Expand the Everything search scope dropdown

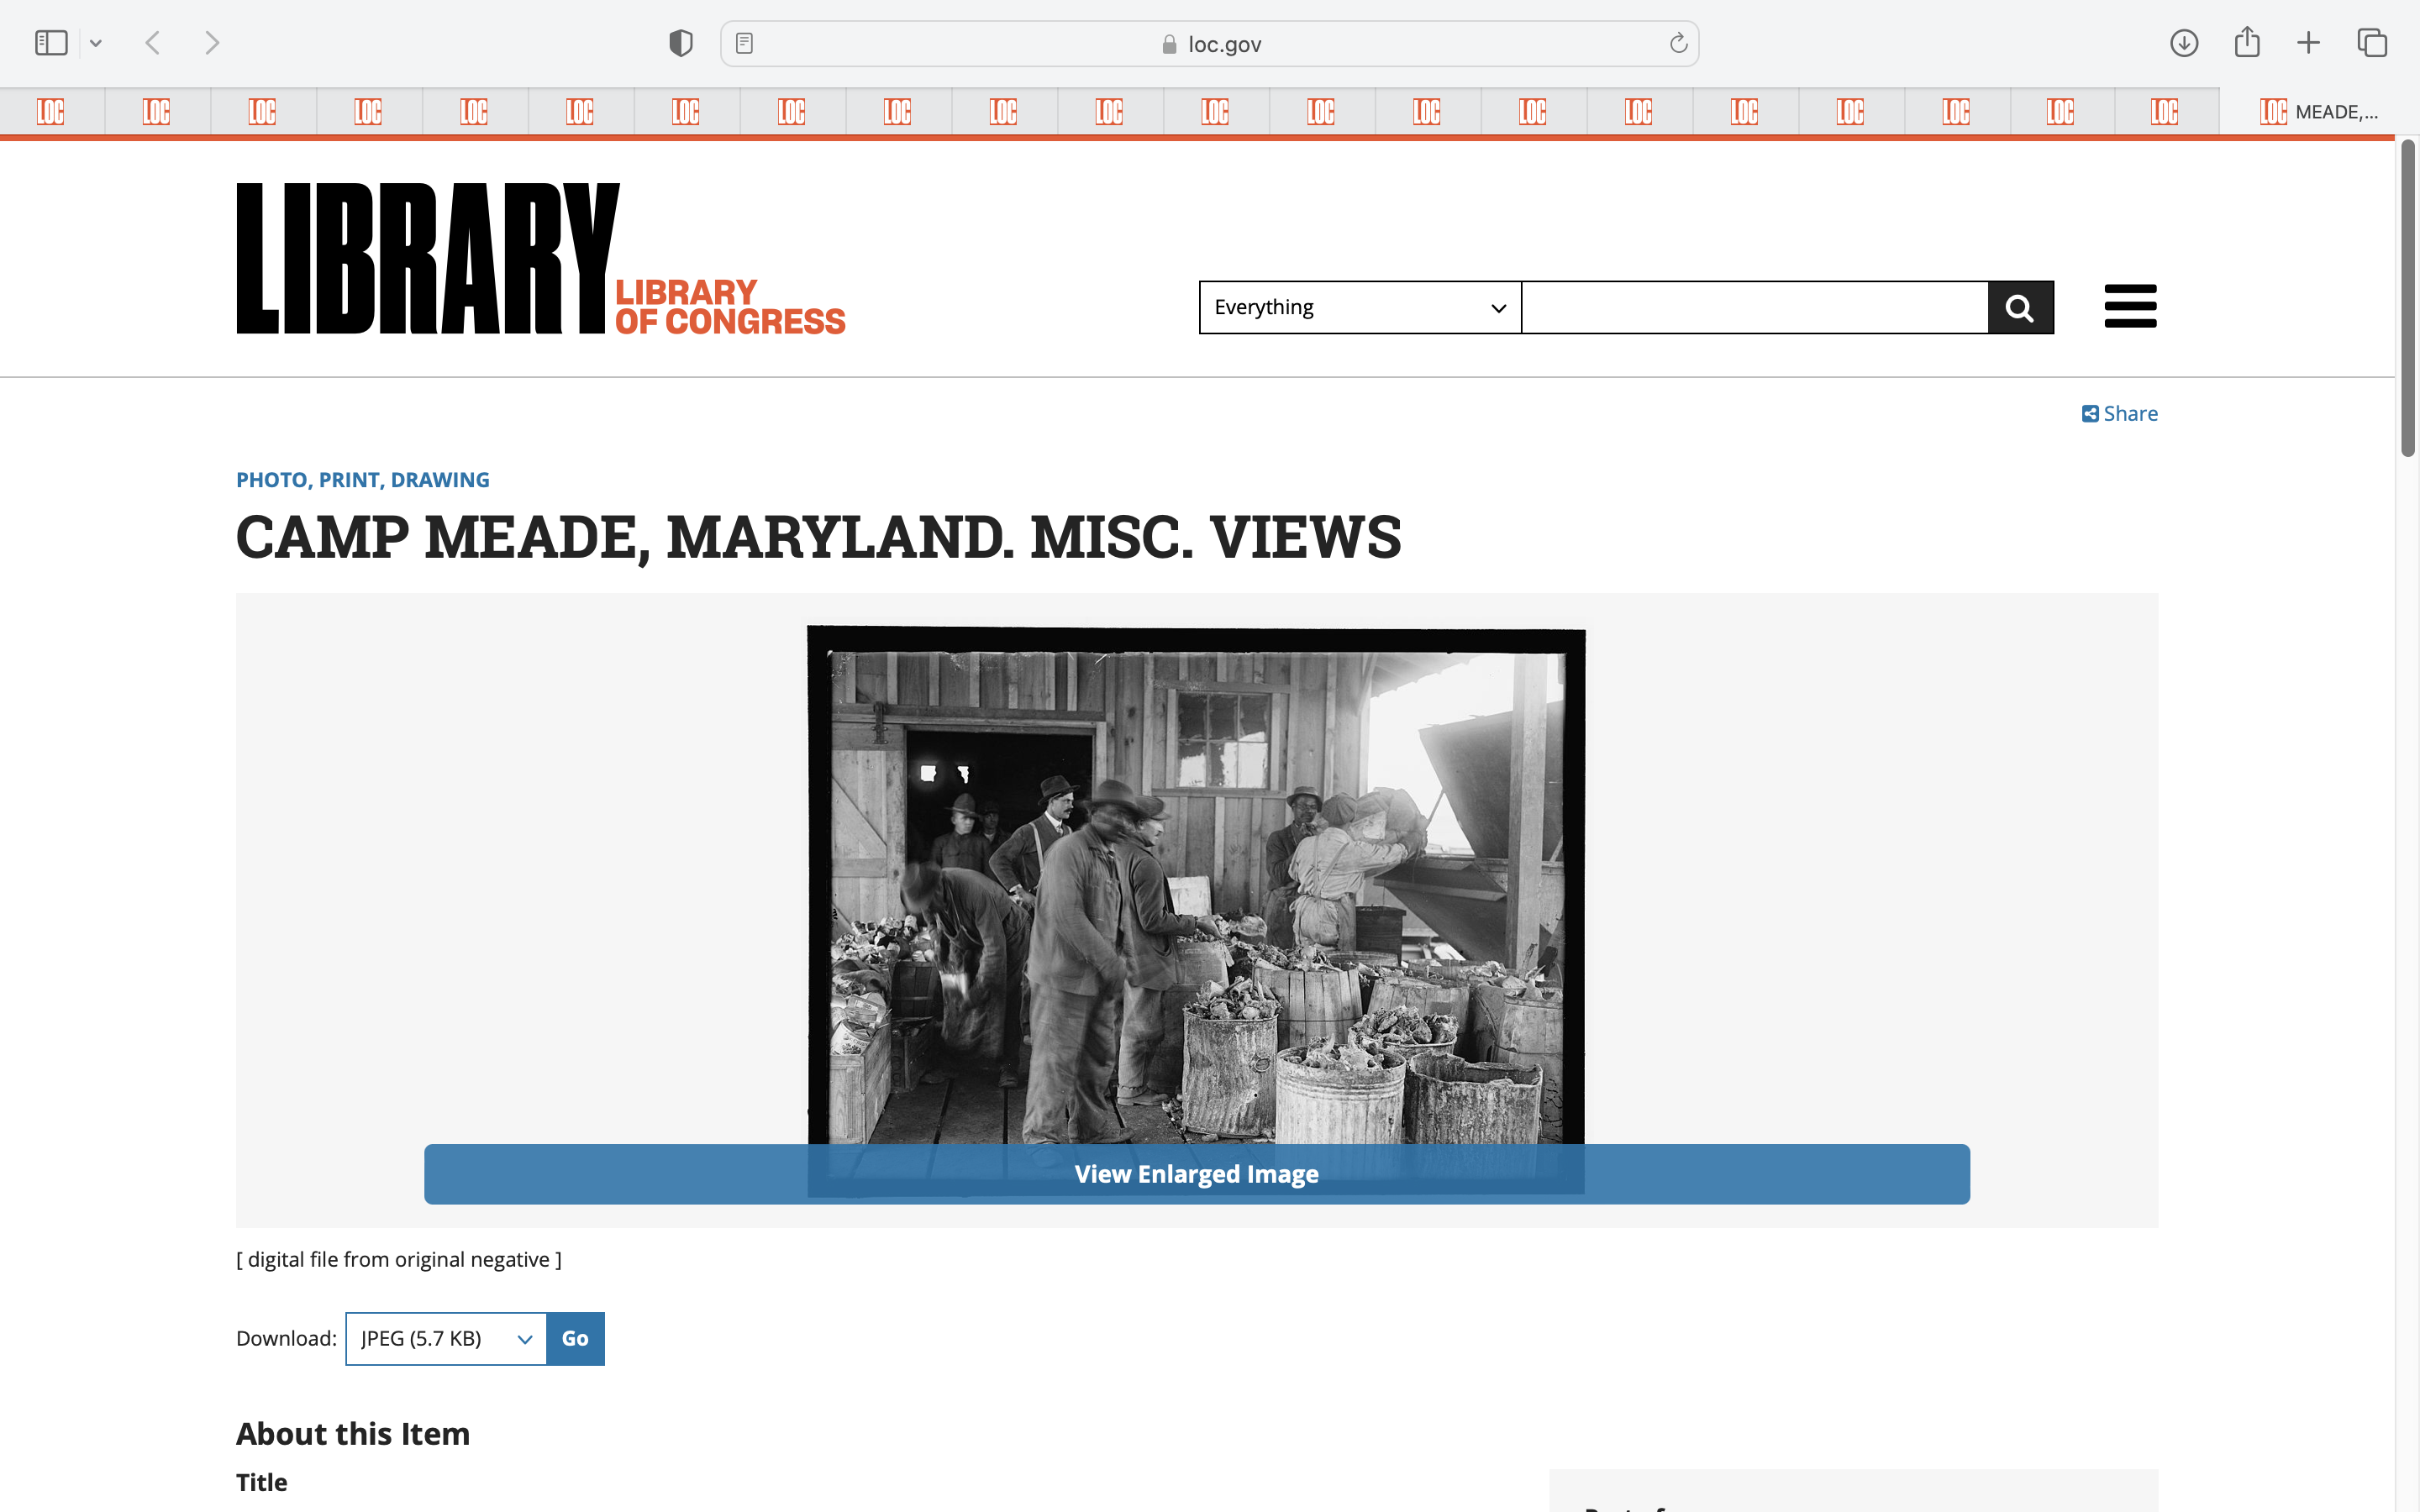click(1359, 307)
